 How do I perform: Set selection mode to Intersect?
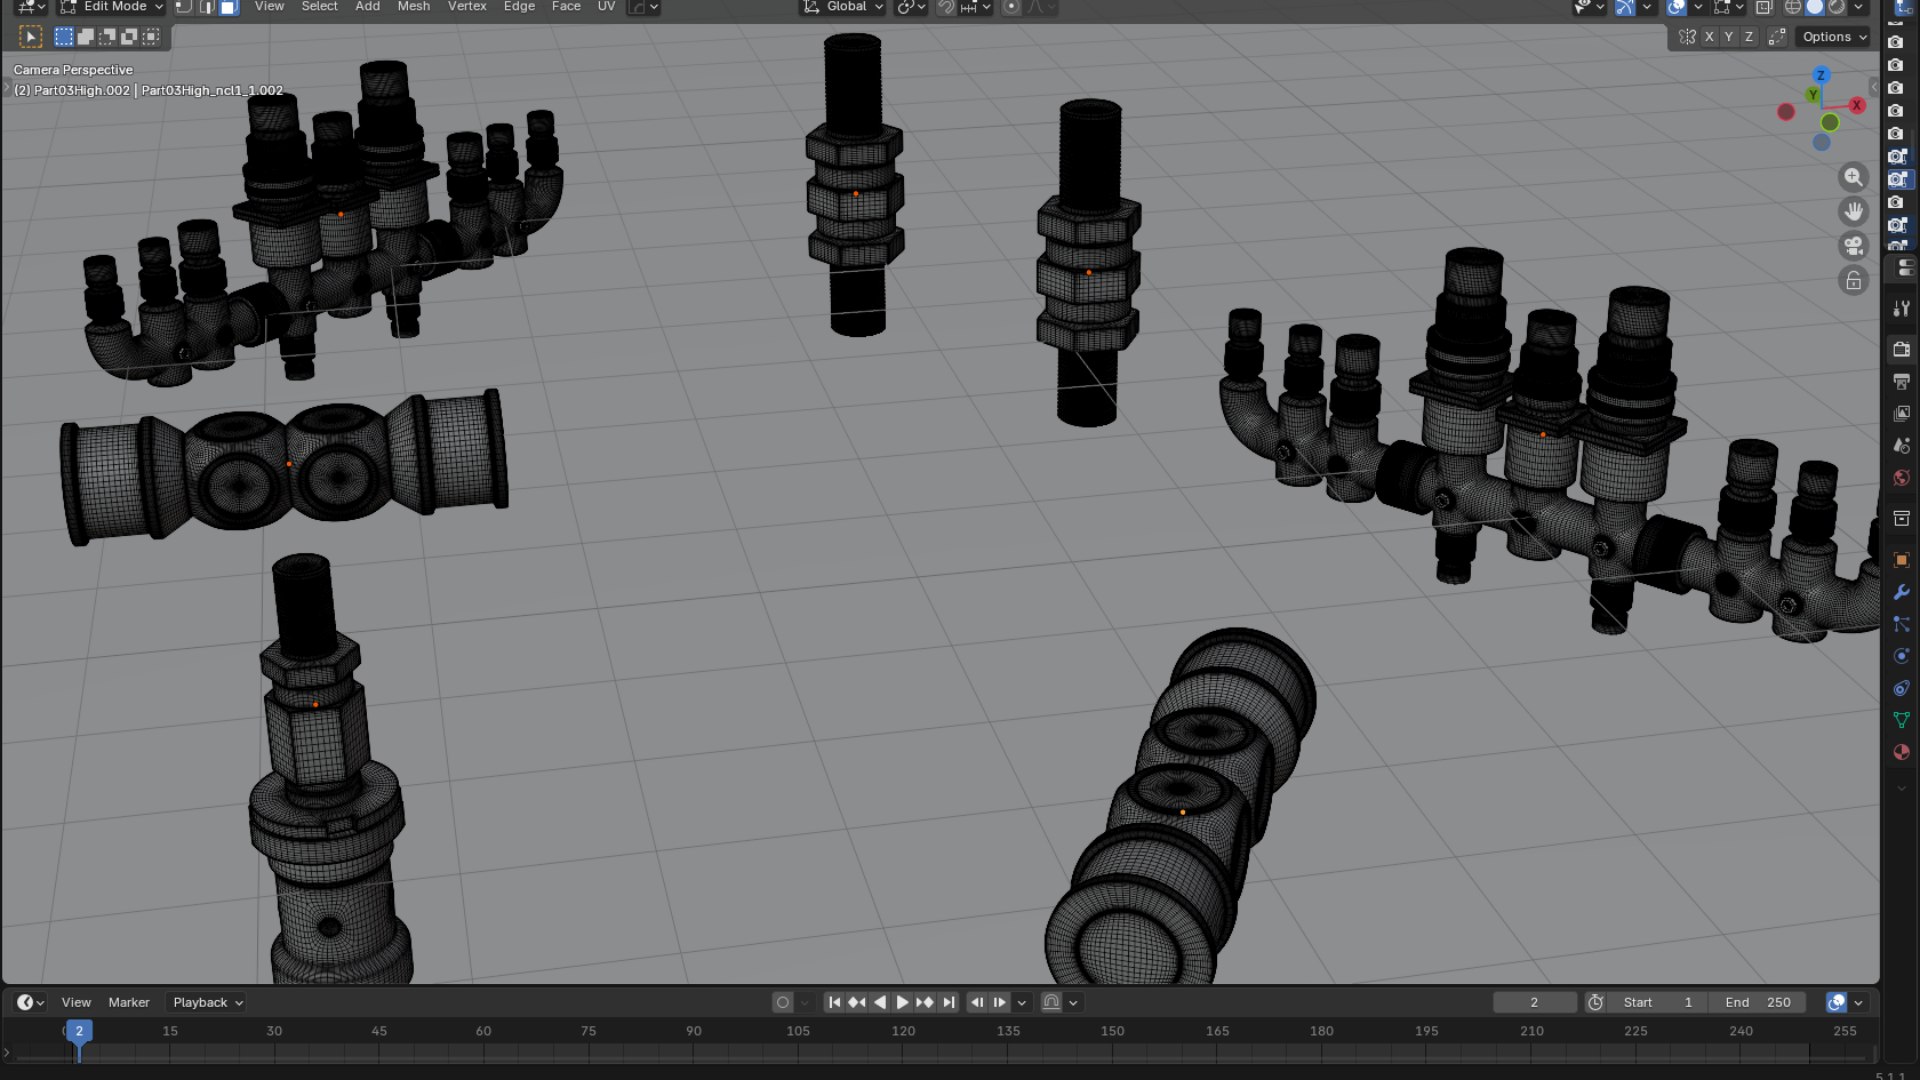pos(151,37)
